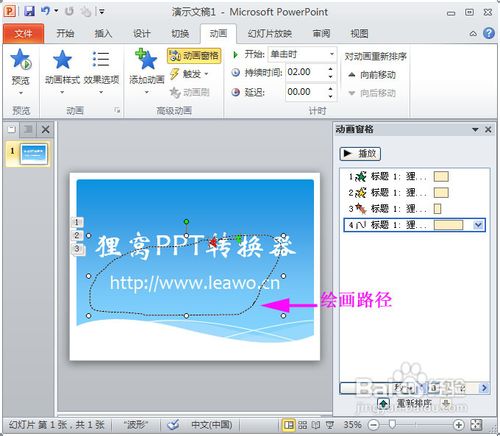Click the 播放 (Play) button
This screenshot has width=500, height=436.
pos(360,154)
